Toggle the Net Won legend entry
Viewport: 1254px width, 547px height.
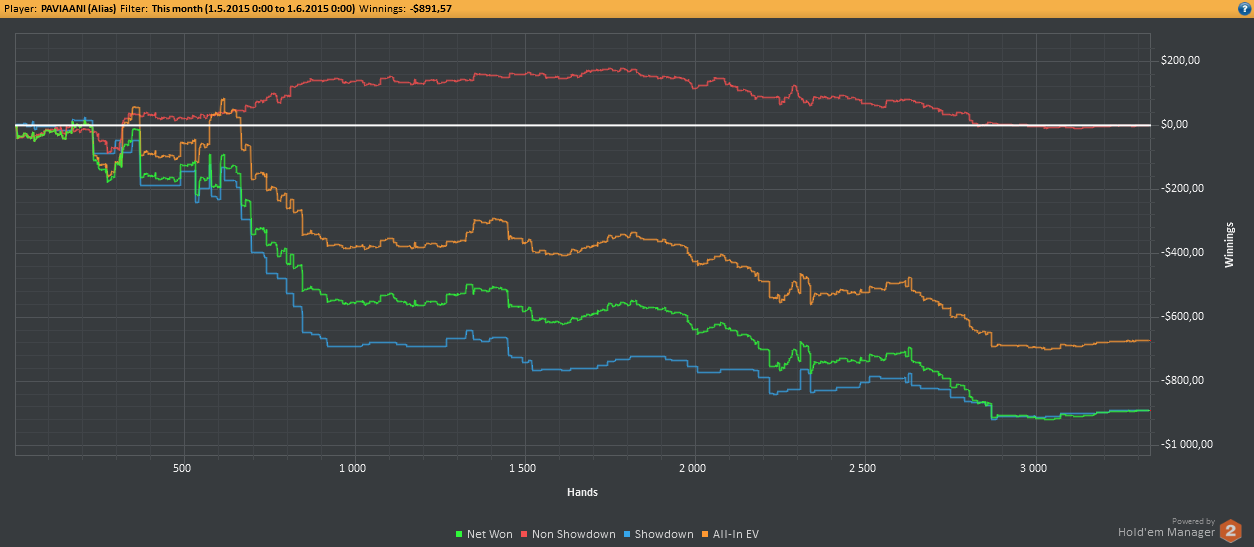click(x=484, y=534)
